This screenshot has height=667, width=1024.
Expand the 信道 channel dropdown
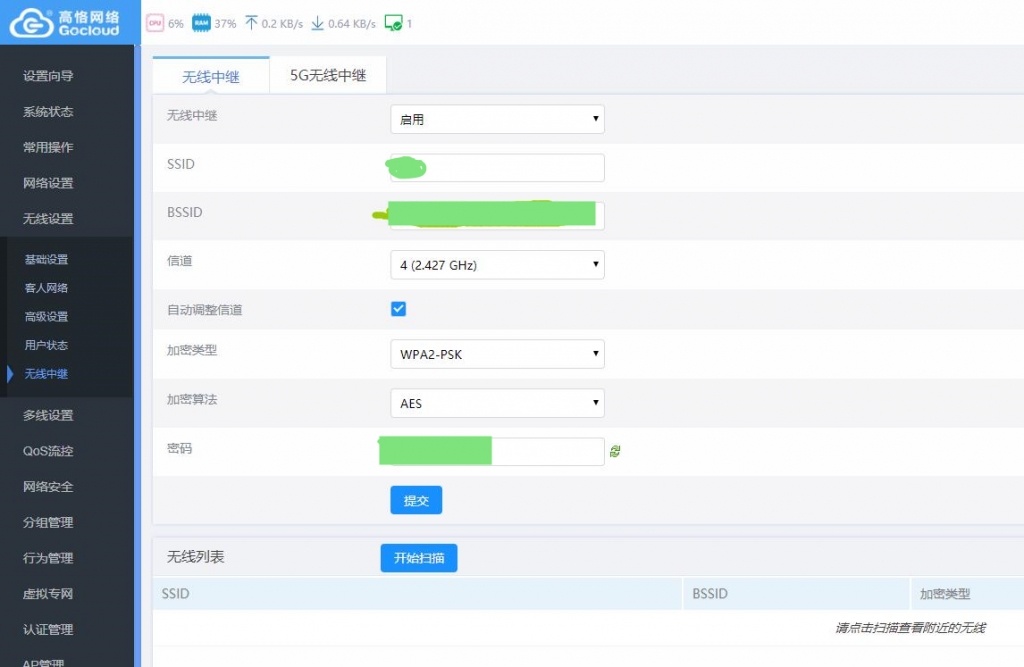pos(497,265)
